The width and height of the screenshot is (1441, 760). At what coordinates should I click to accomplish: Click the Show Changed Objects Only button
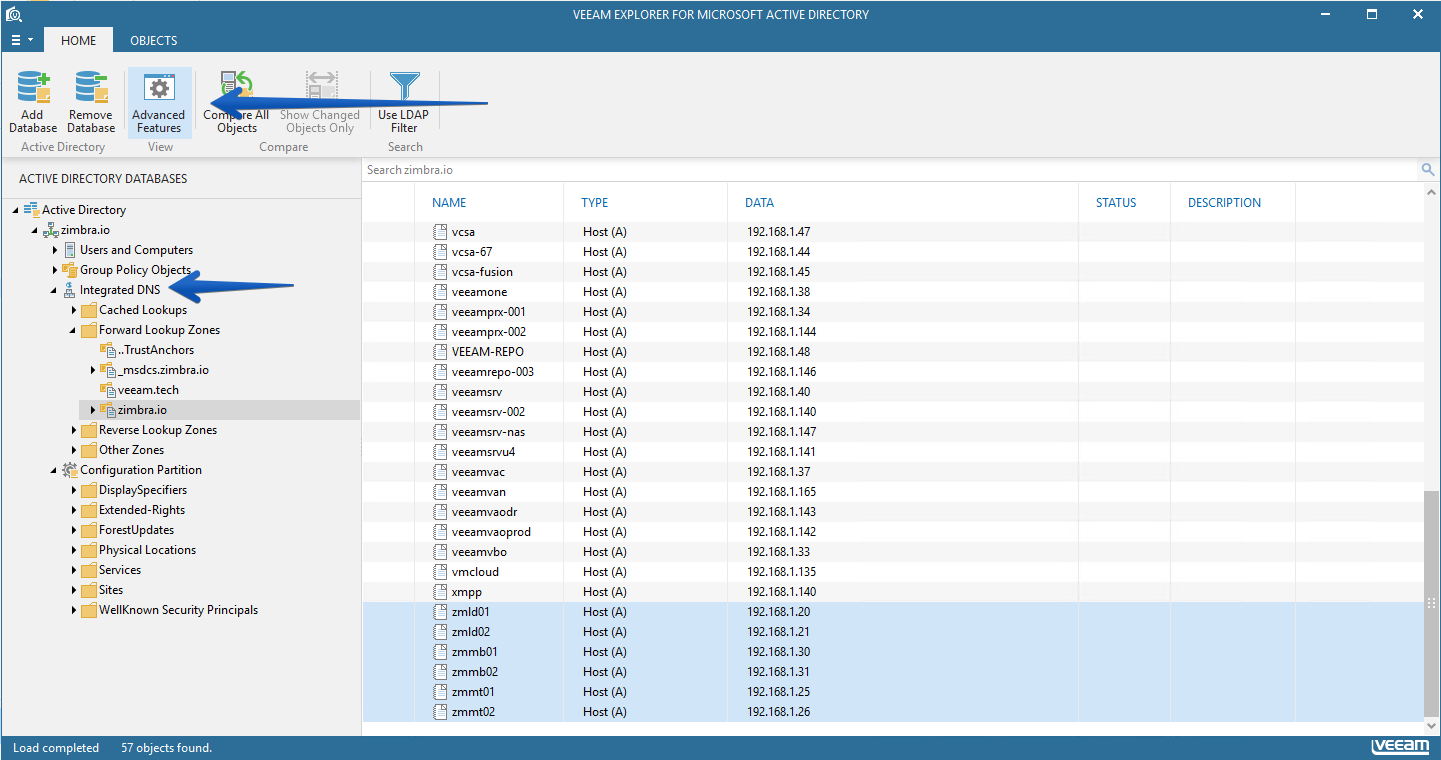(320, 102)
